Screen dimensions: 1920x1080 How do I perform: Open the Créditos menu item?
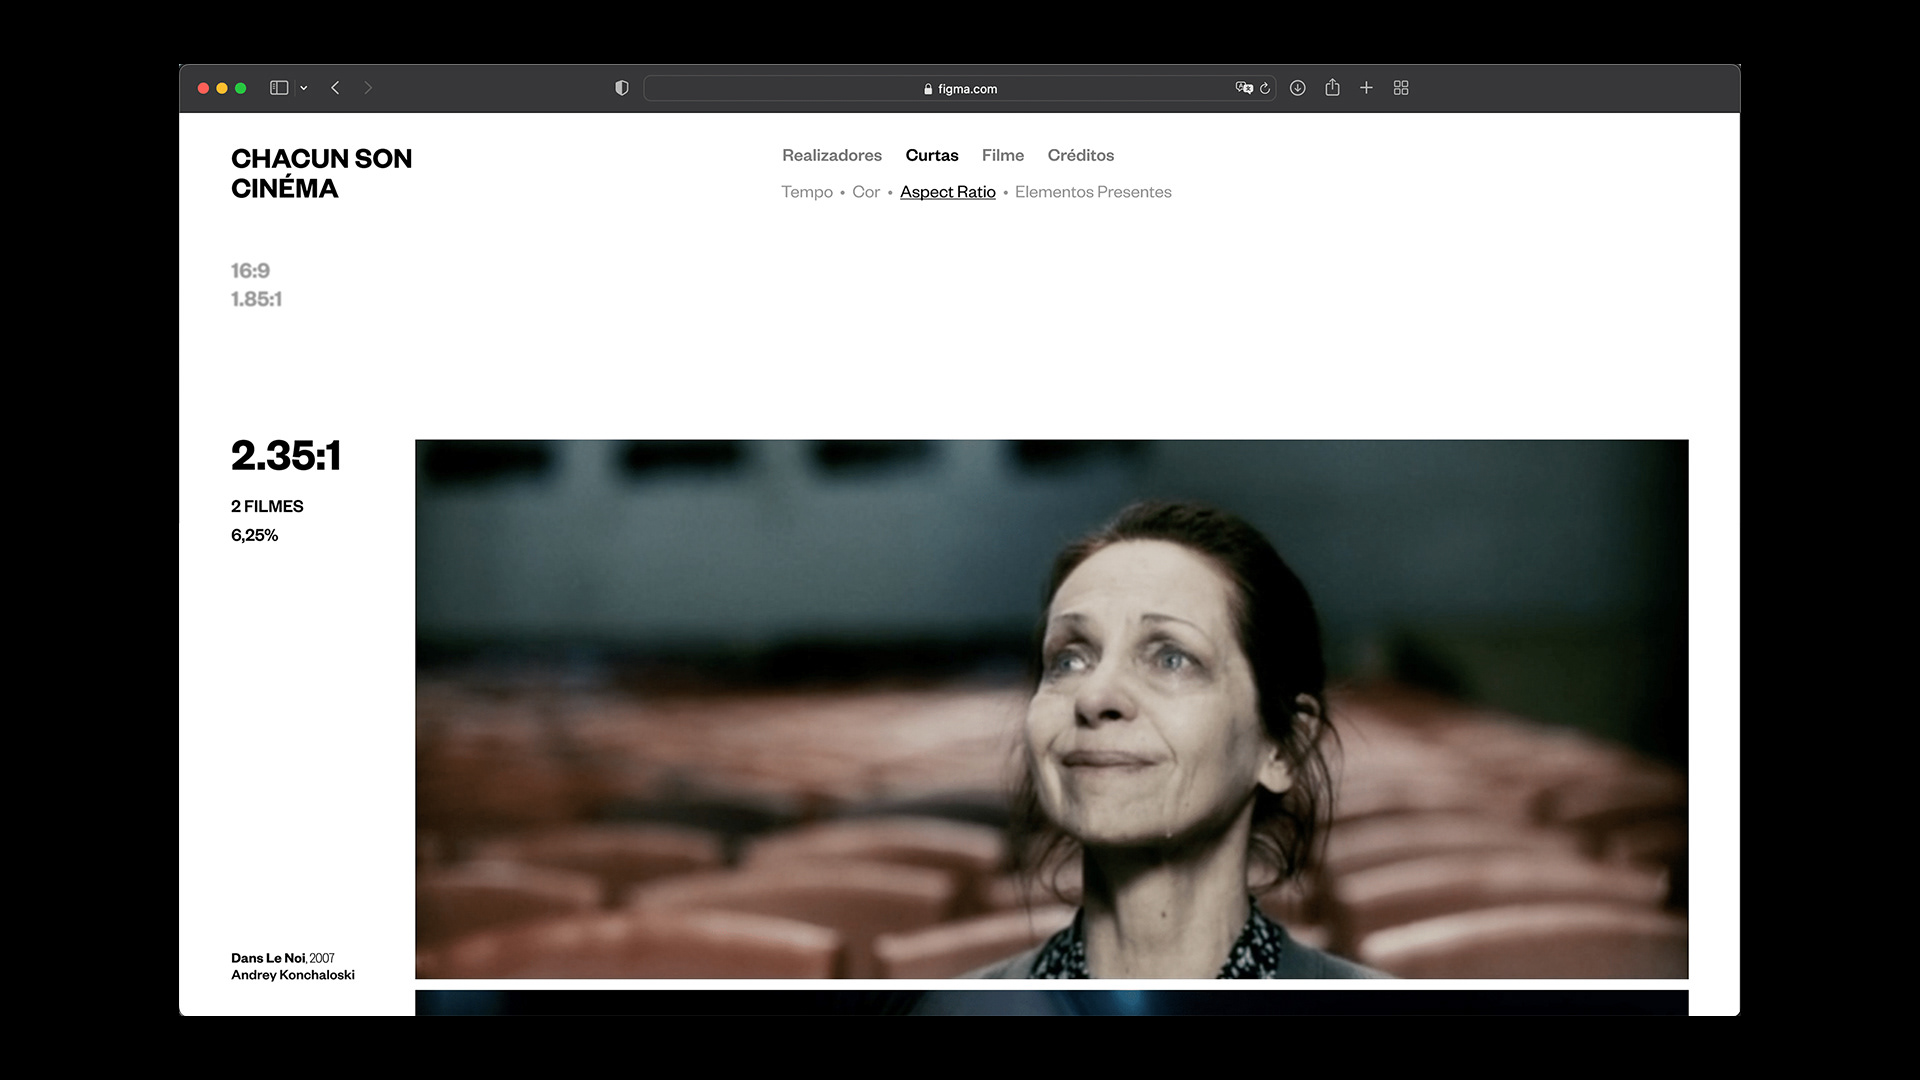pyautogui.click(x=1081, y=155)
